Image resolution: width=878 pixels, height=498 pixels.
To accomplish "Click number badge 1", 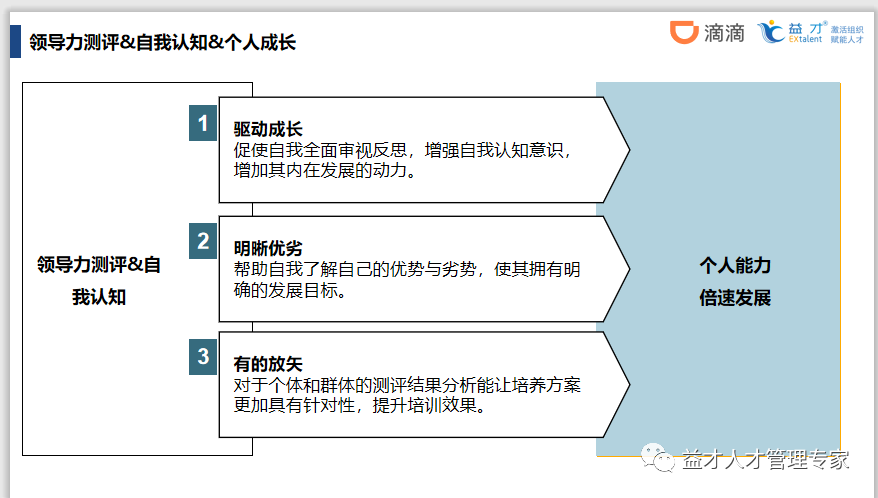I will point(203,123).
